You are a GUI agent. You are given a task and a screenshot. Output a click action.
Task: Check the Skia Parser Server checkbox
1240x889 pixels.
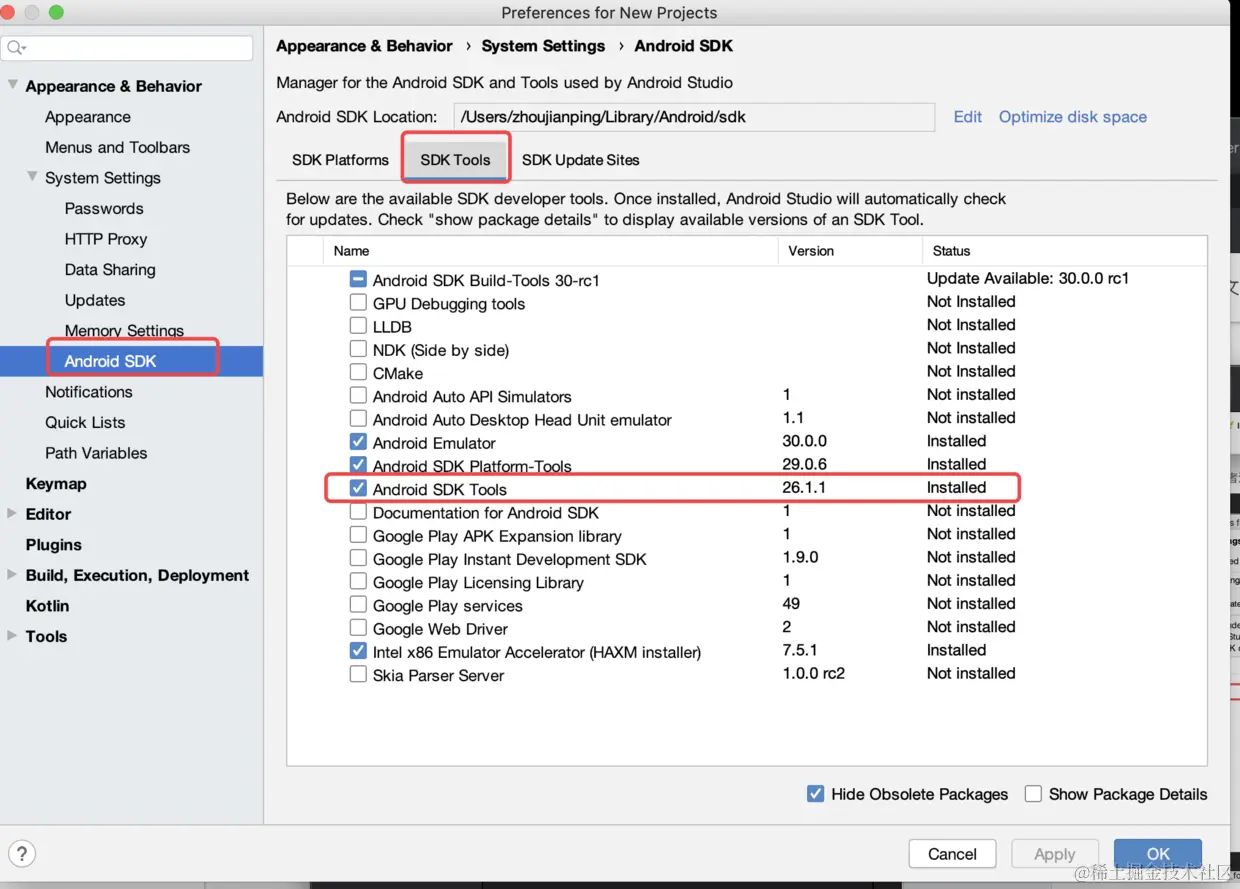(x=358, y=675)
